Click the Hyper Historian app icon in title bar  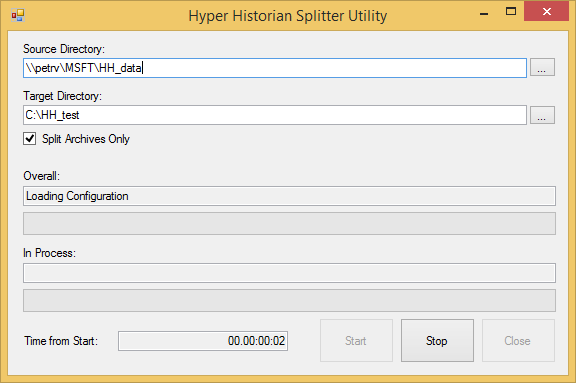(18, 15)
